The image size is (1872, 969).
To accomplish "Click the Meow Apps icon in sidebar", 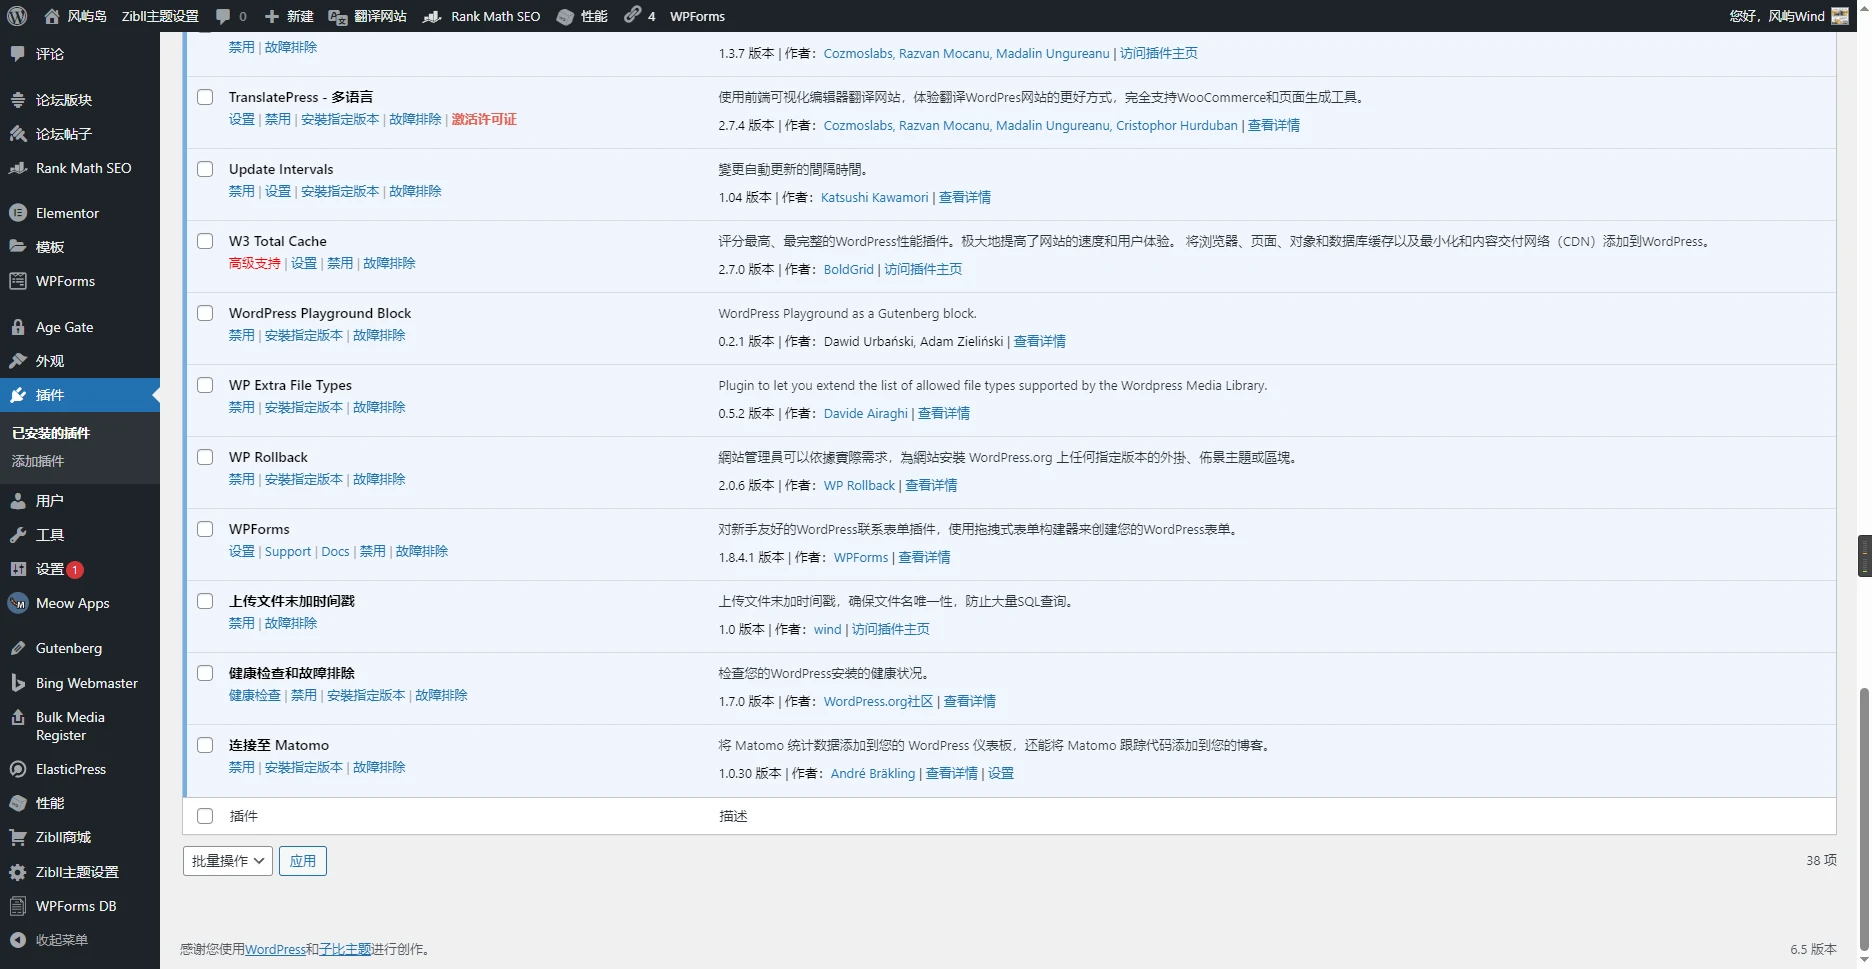I will 18,603.
